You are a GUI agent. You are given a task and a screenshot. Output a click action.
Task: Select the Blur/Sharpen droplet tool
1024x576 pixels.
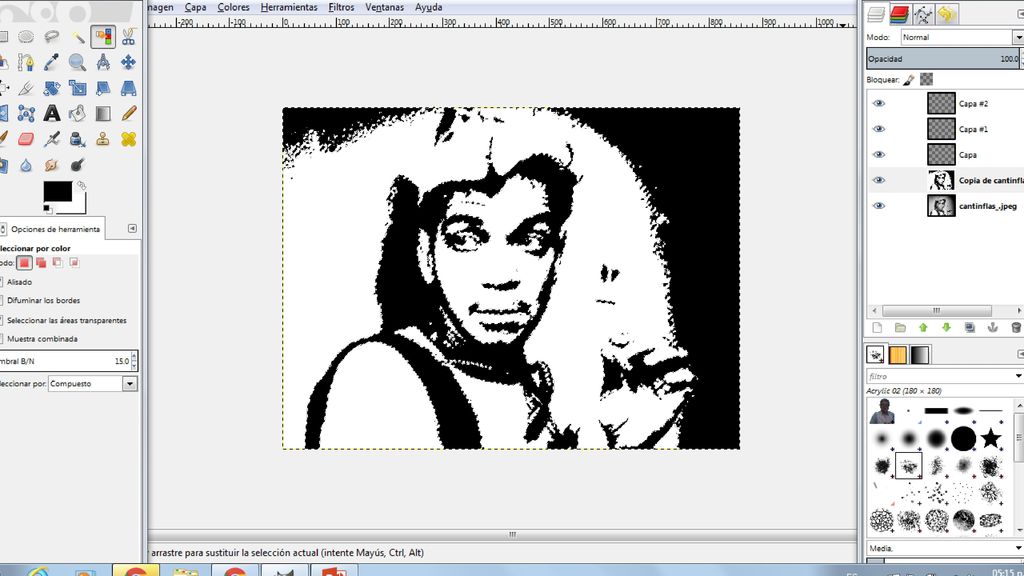(26, 165)
